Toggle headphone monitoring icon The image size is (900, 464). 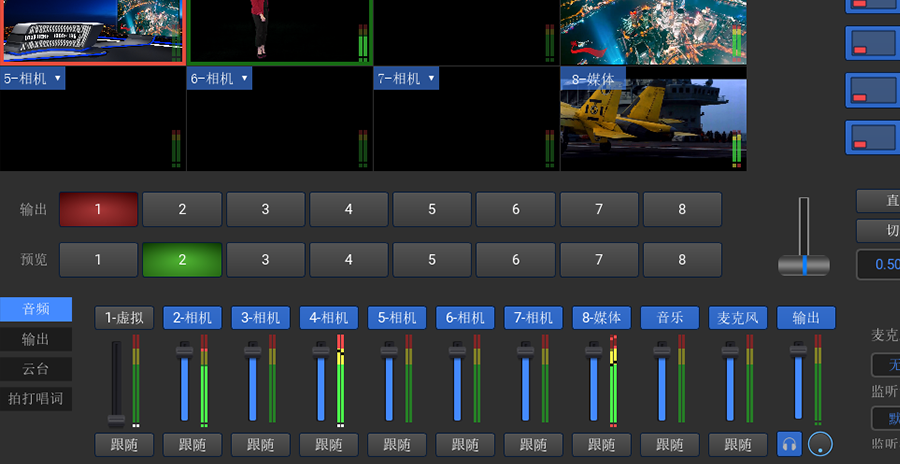pos(790,444)
